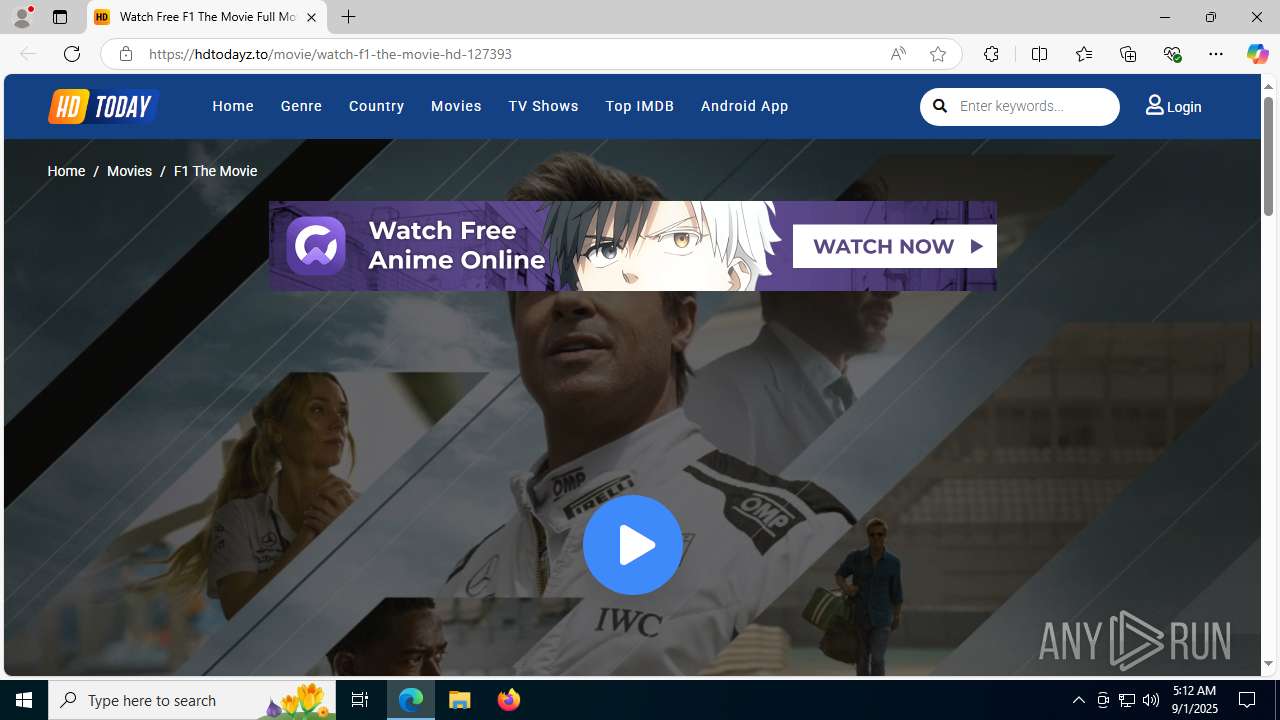
Task: Open Microsoft Edge from the taskbar
Action: click(411, 700)
